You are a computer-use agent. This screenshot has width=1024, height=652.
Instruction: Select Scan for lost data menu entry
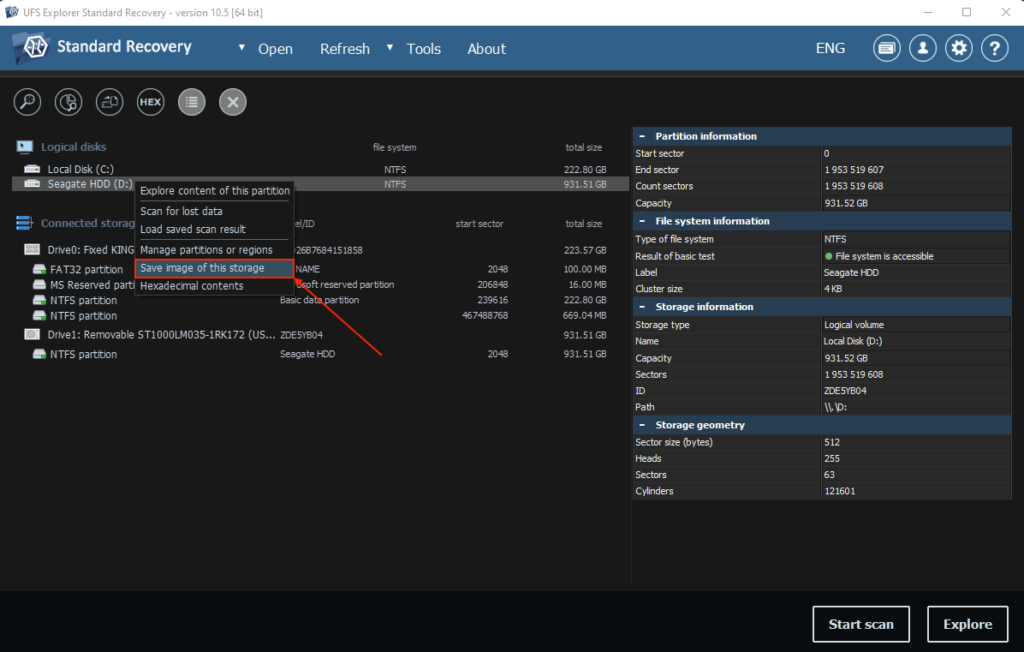181,211
